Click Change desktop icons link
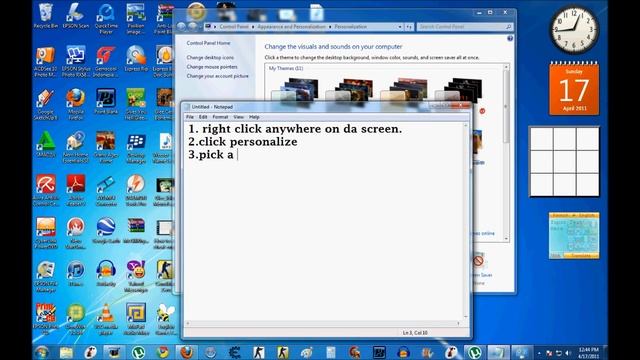 [210, 58]
